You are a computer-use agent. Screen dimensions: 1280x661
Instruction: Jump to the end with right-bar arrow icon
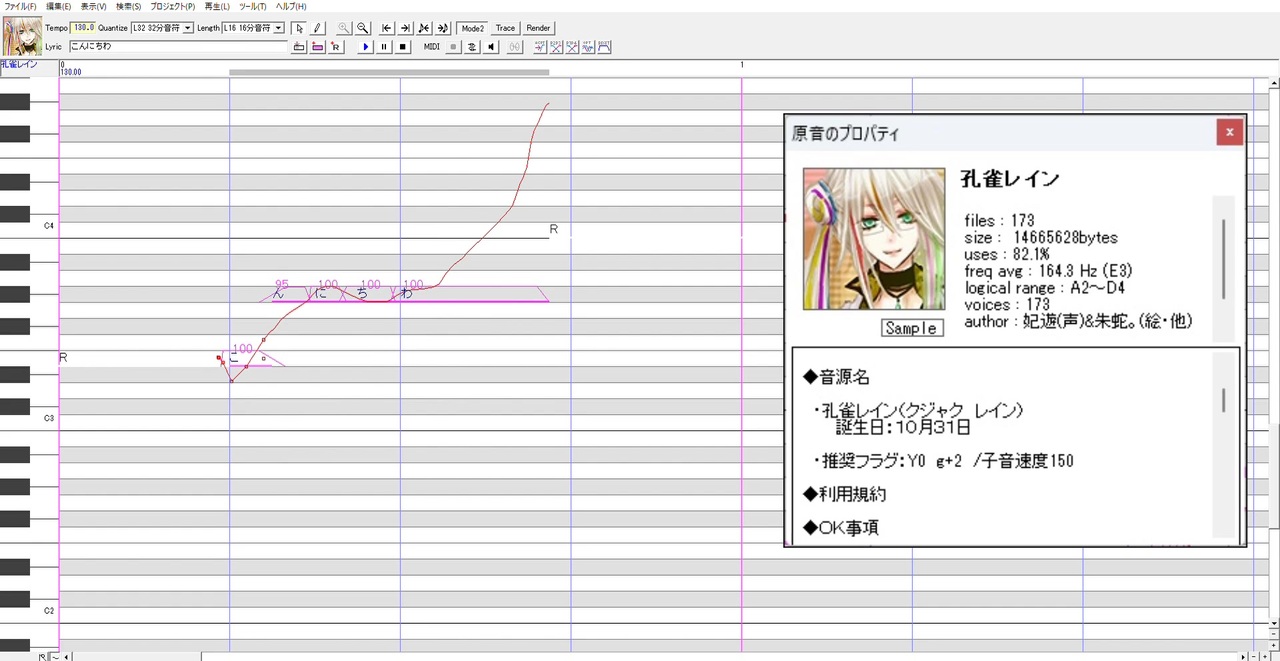click(x=405, y=28)
